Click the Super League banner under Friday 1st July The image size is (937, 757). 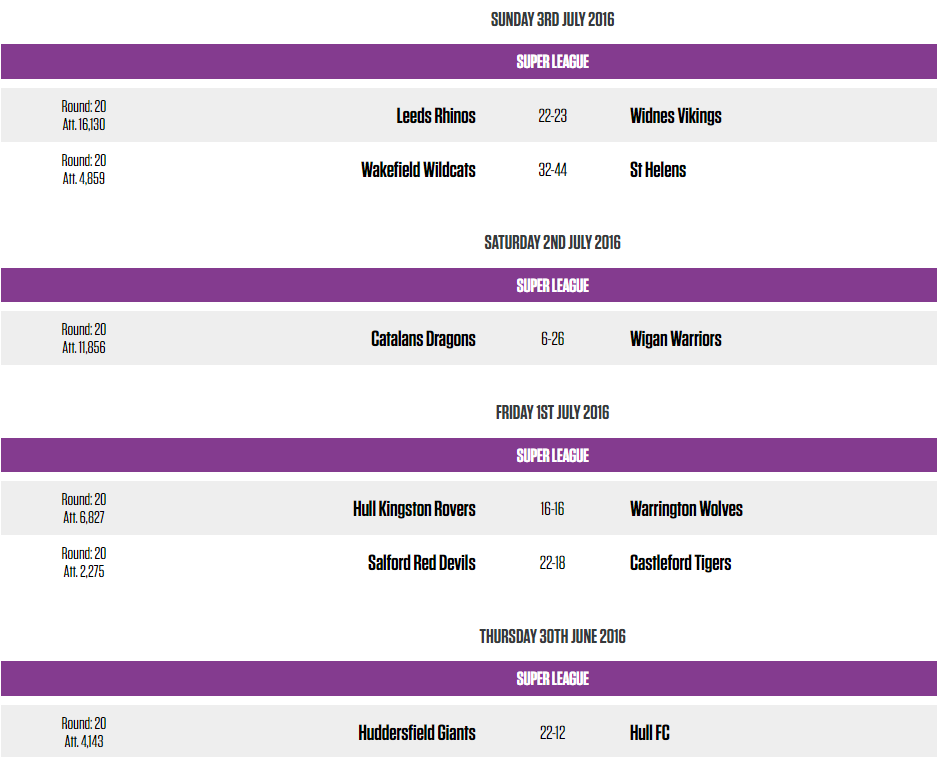pyautogui.click(x=552, y=456)
